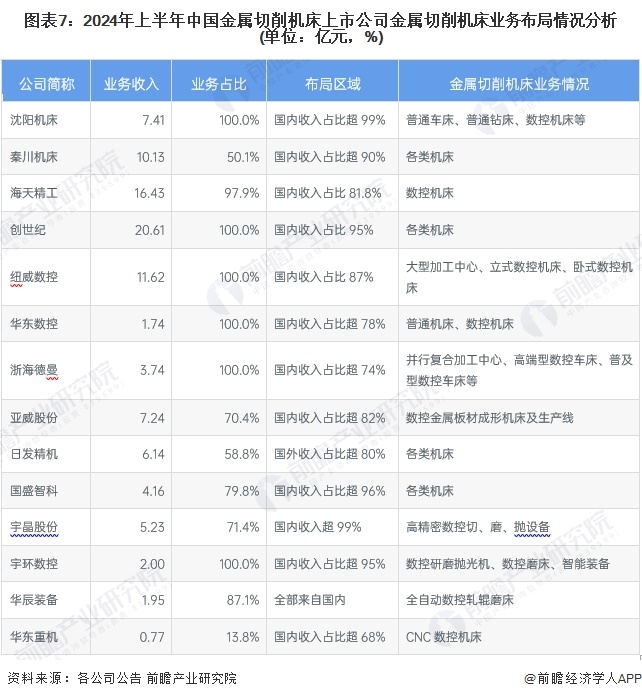642x699 pixels.
Task: Click revenue value 2.00
Action: click(152, 564)
